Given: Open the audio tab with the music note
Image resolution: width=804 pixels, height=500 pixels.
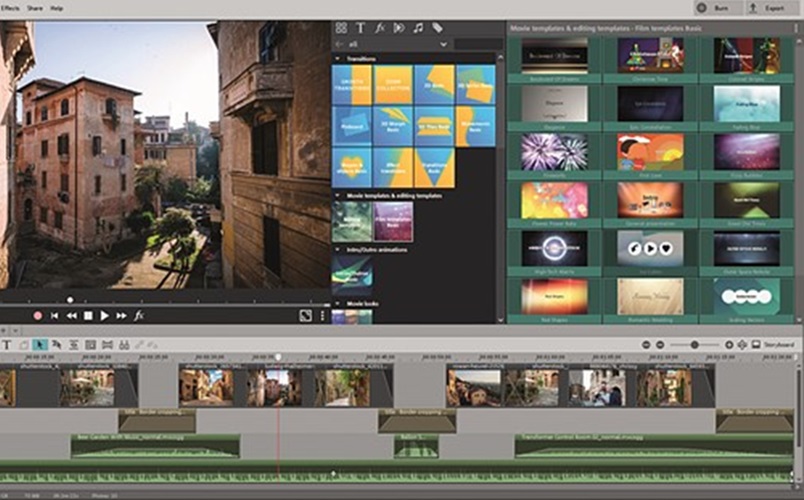Looking at the screenshot, I should [x=418, y=28].
